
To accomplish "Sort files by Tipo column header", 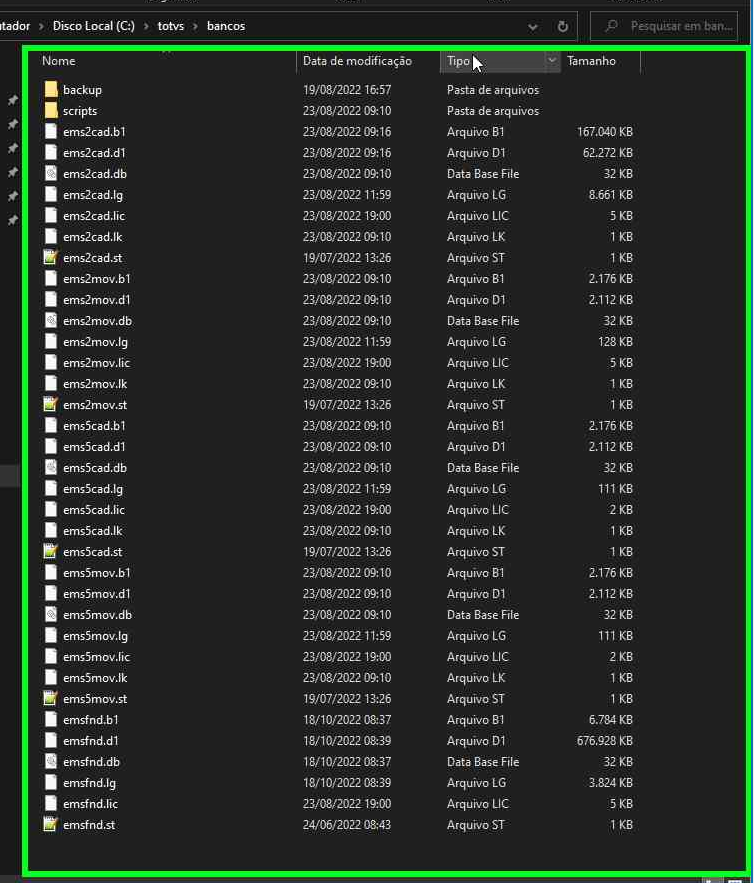I will (x=458, y=61).
